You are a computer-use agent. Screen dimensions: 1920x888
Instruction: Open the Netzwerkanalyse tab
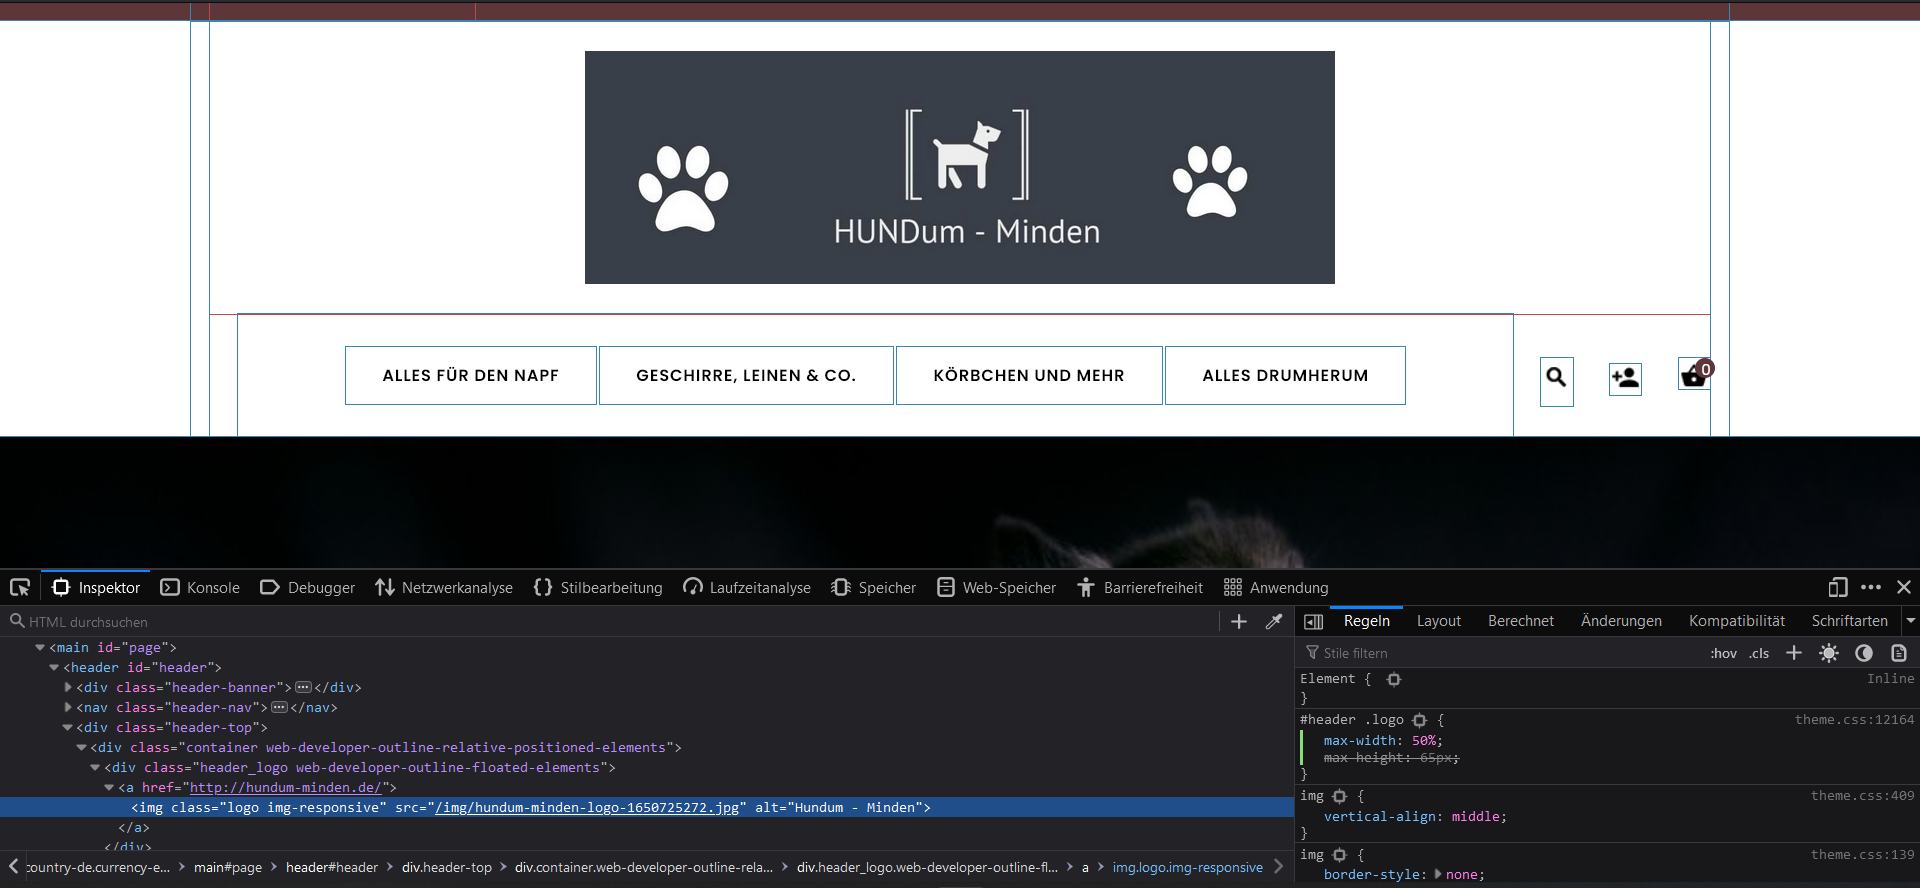click(x=444, y=588)
